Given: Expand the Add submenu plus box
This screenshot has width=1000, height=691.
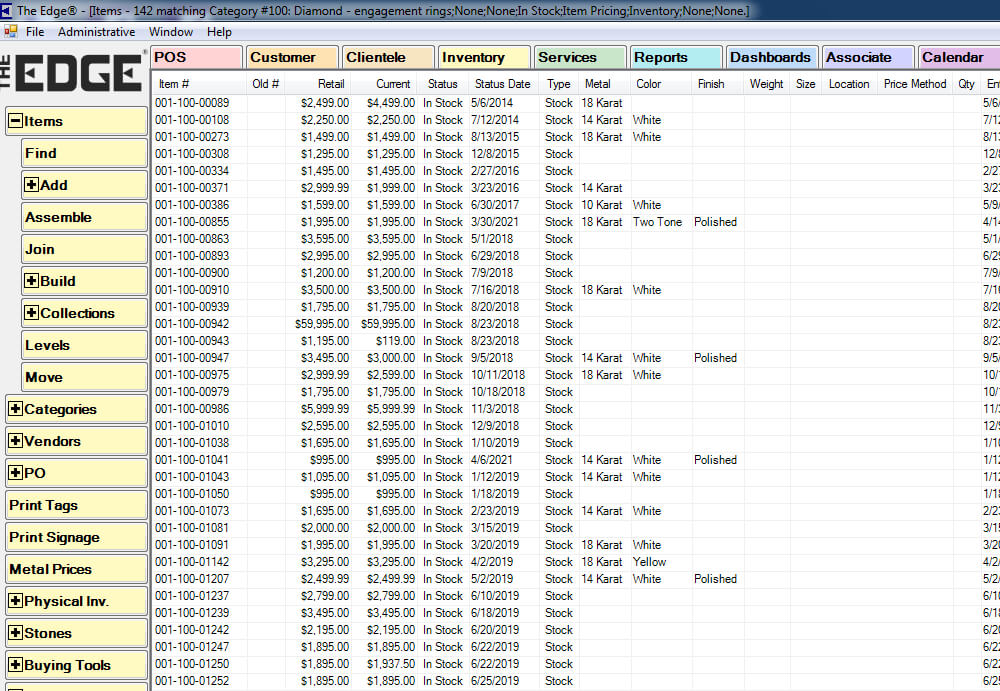Looking at the screenshot, I should (x=31, y=185).
